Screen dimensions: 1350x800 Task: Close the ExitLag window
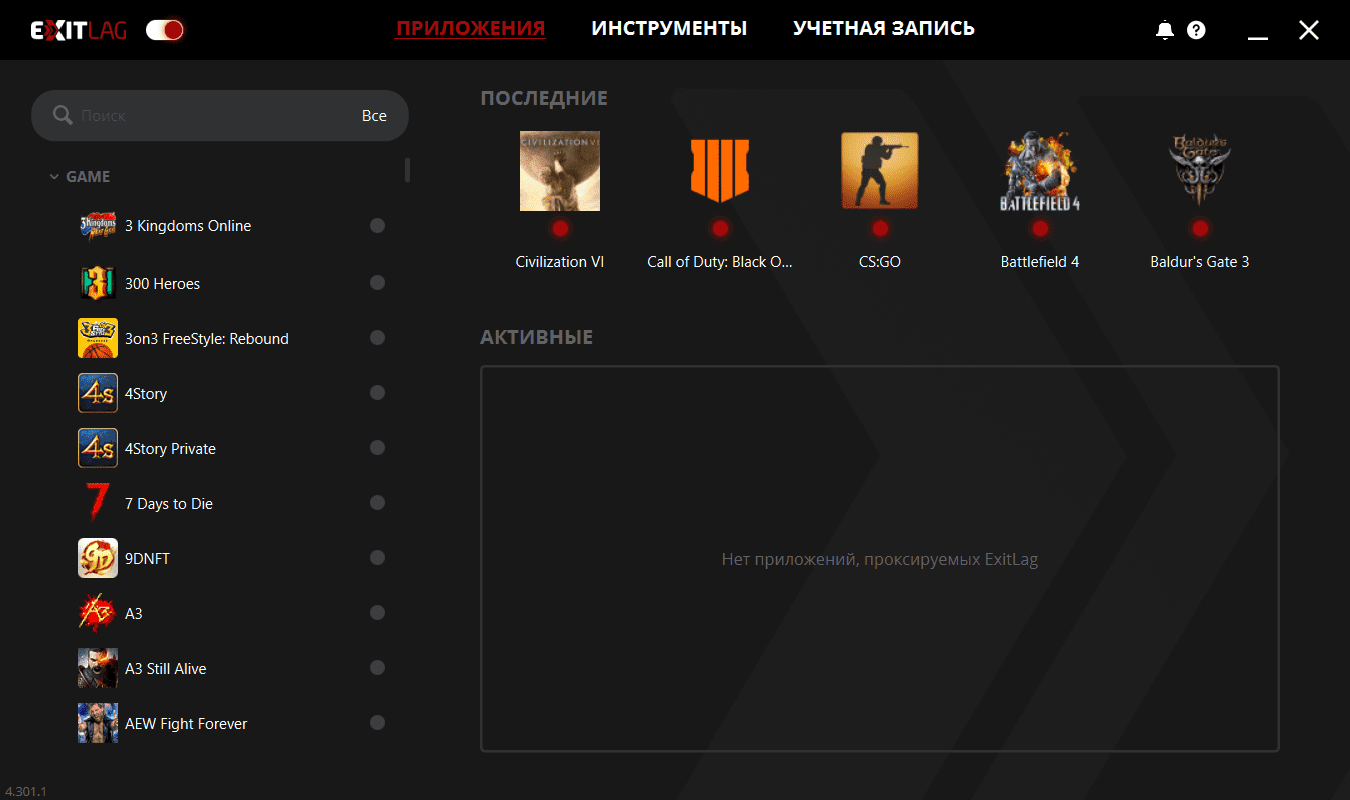click(x=1309, y=30)
